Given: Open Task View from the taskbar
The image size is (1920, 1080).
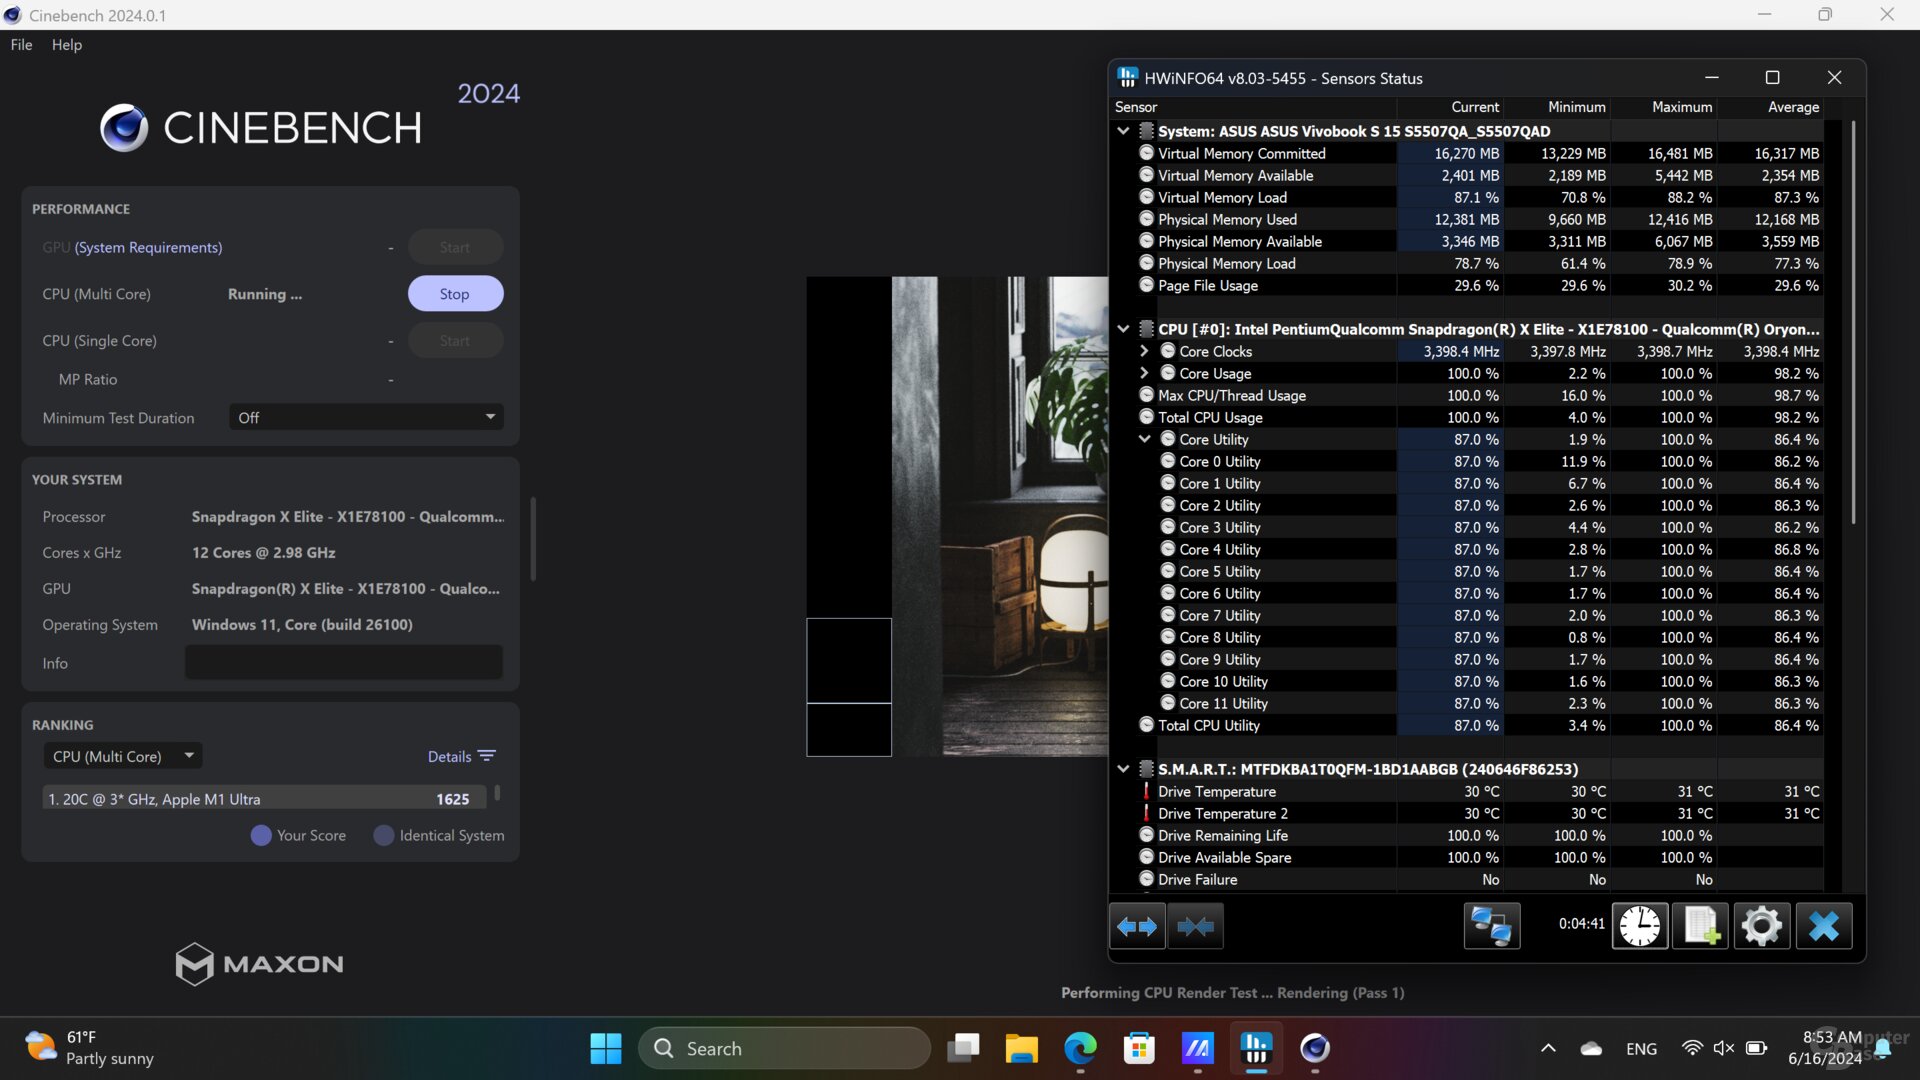Looking at the screenshot, I should click(963, 1048).
